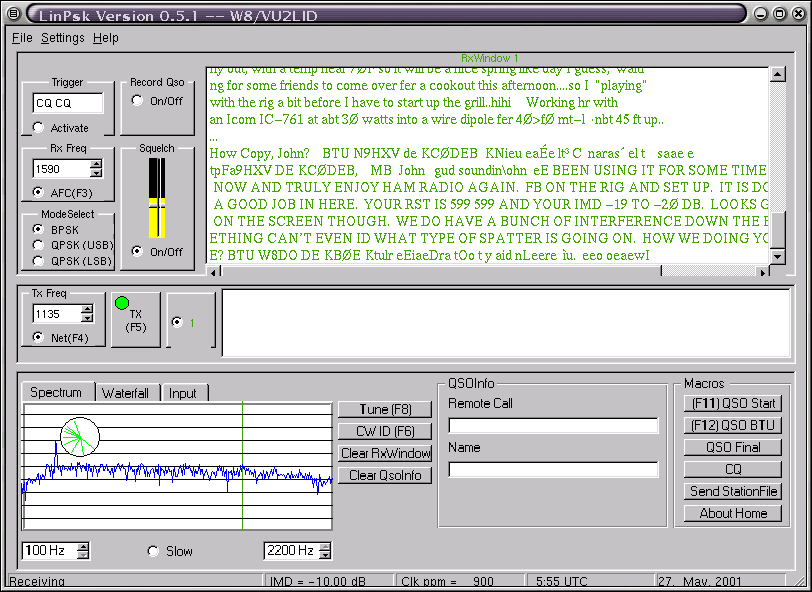Decrease the 2200 Hz spectrum upper limit

[x=325, y=555]
